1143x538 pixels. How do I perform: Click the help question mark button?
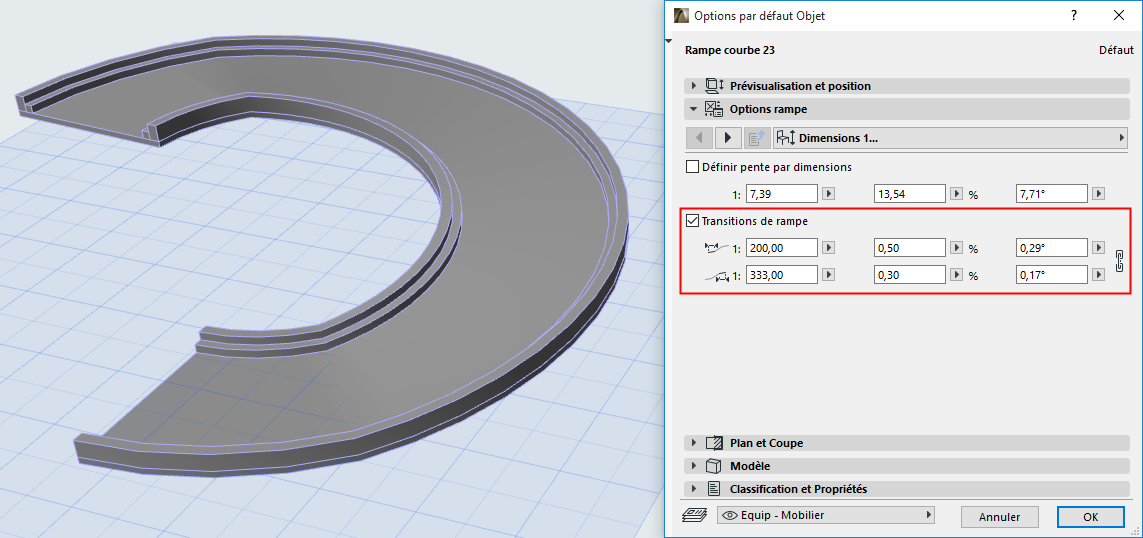coord(1074,15)
